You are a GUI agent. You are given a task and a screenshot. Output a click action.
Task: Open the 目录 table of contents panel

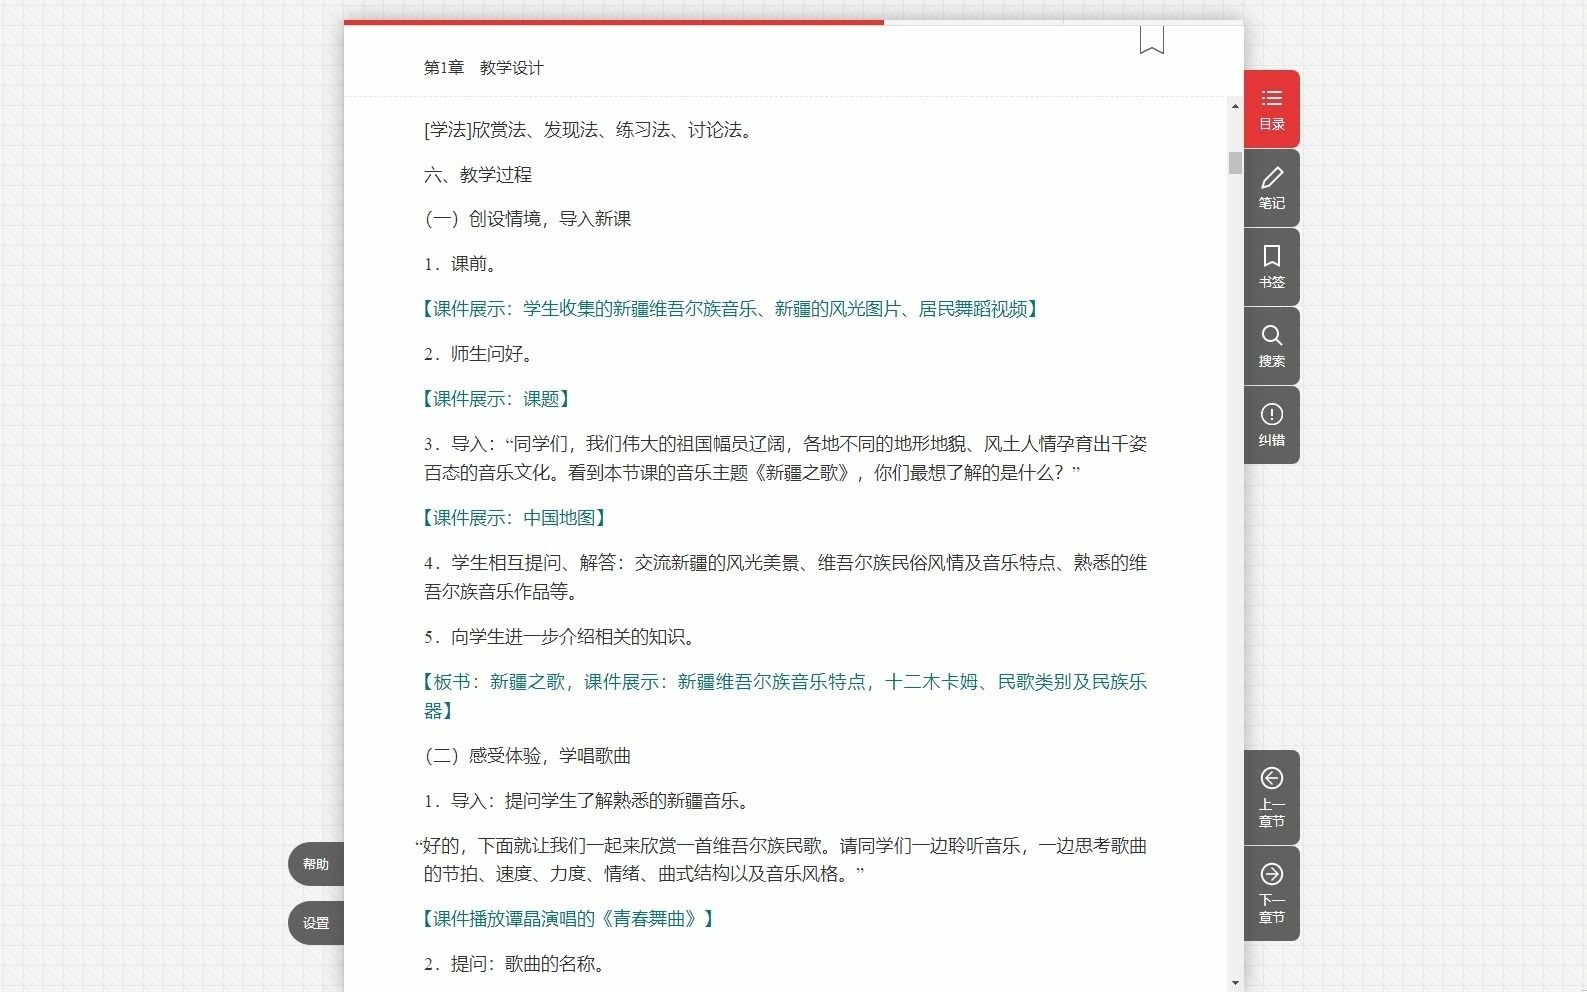1271,109
